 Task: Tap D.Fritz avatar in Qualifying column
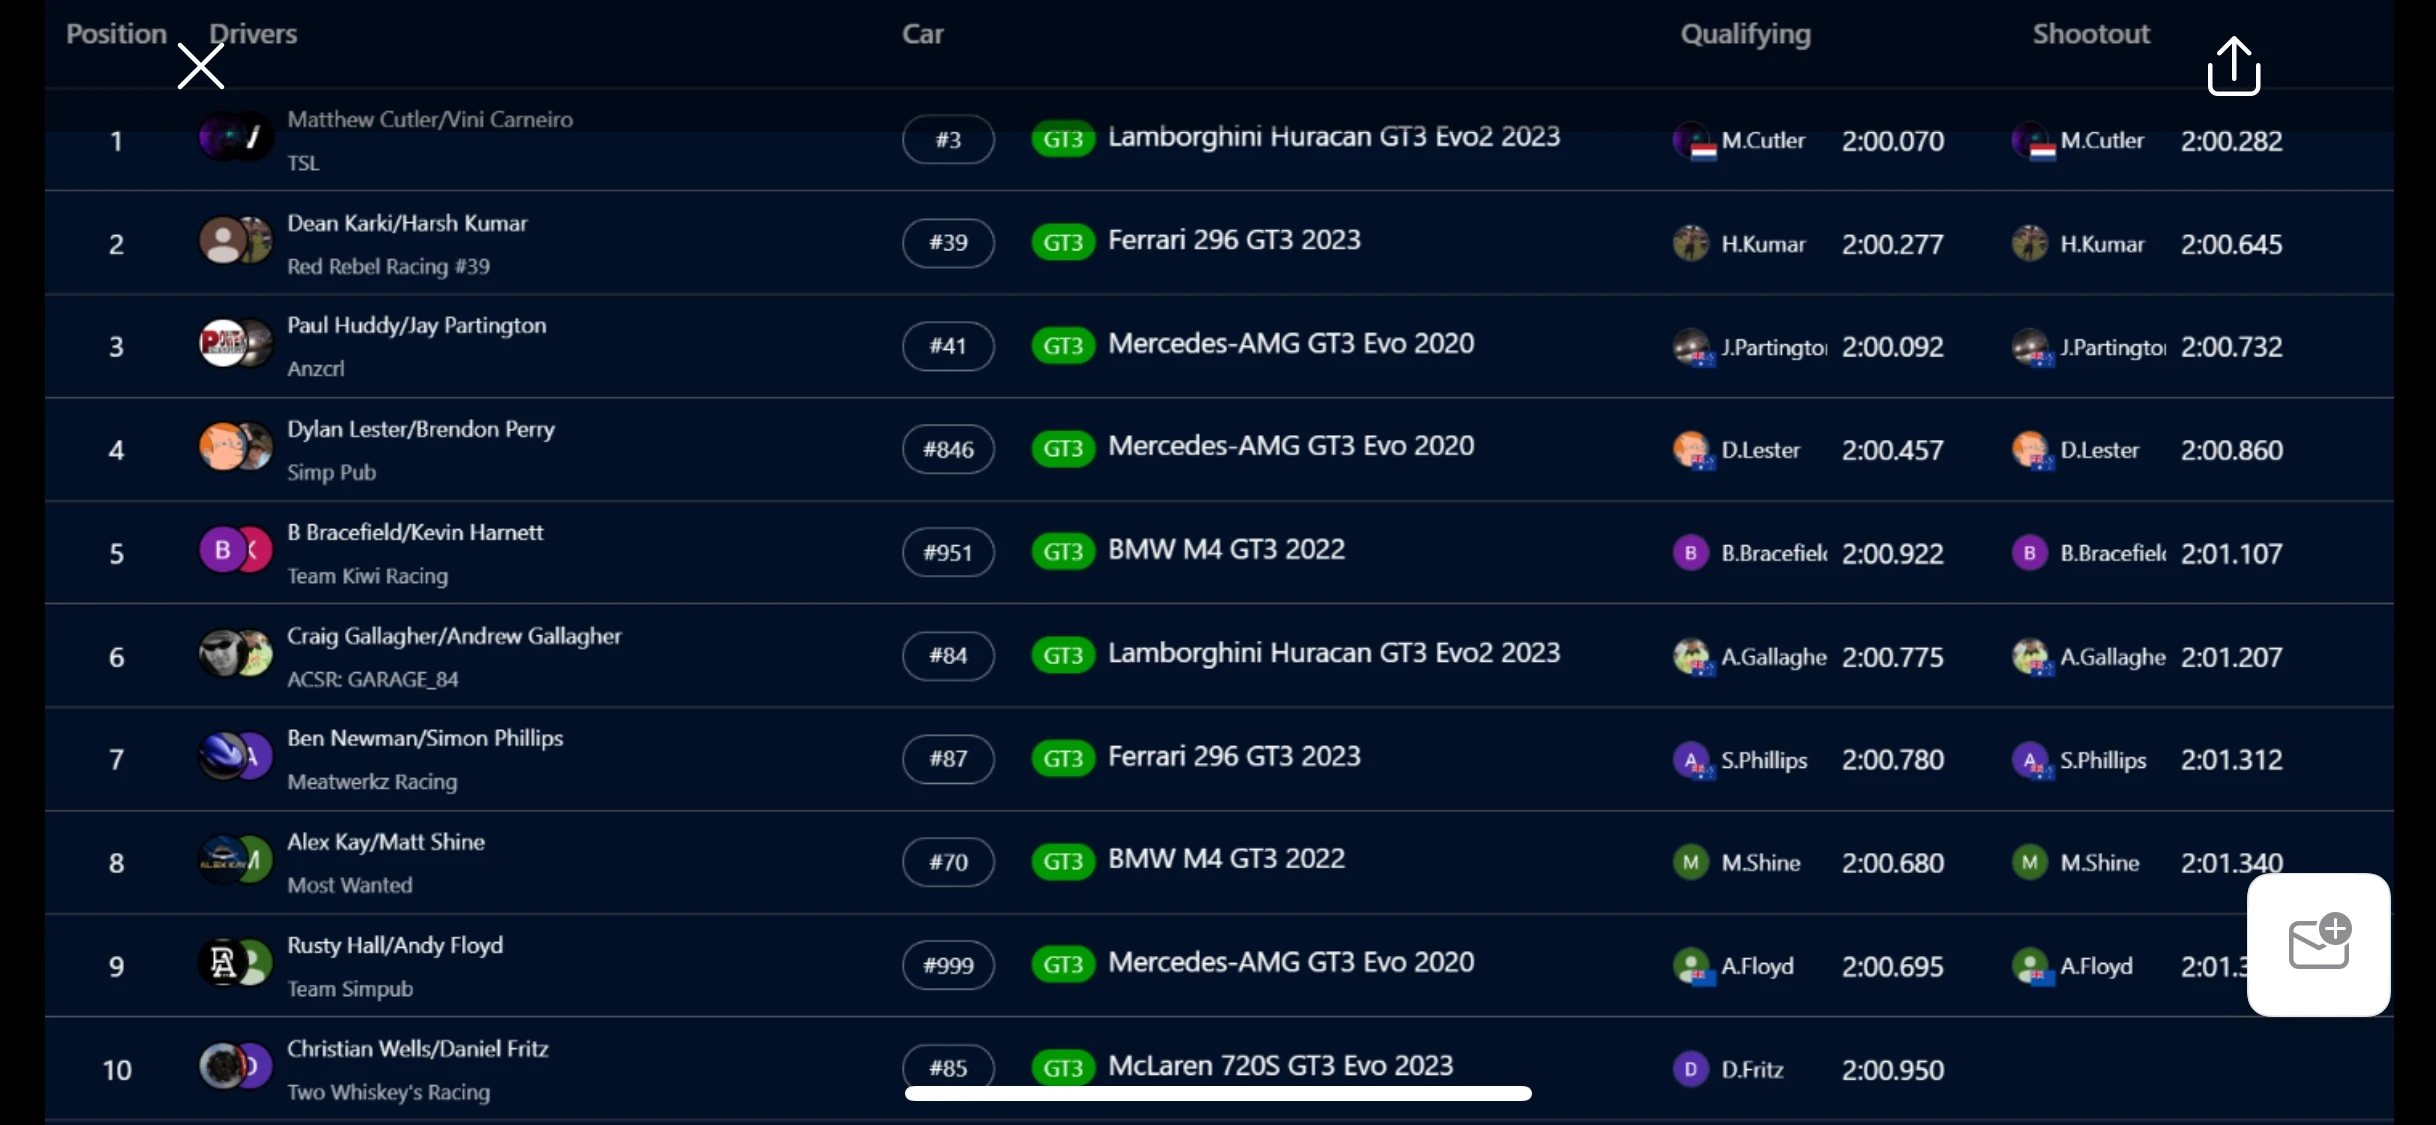coord(1691,1069)
